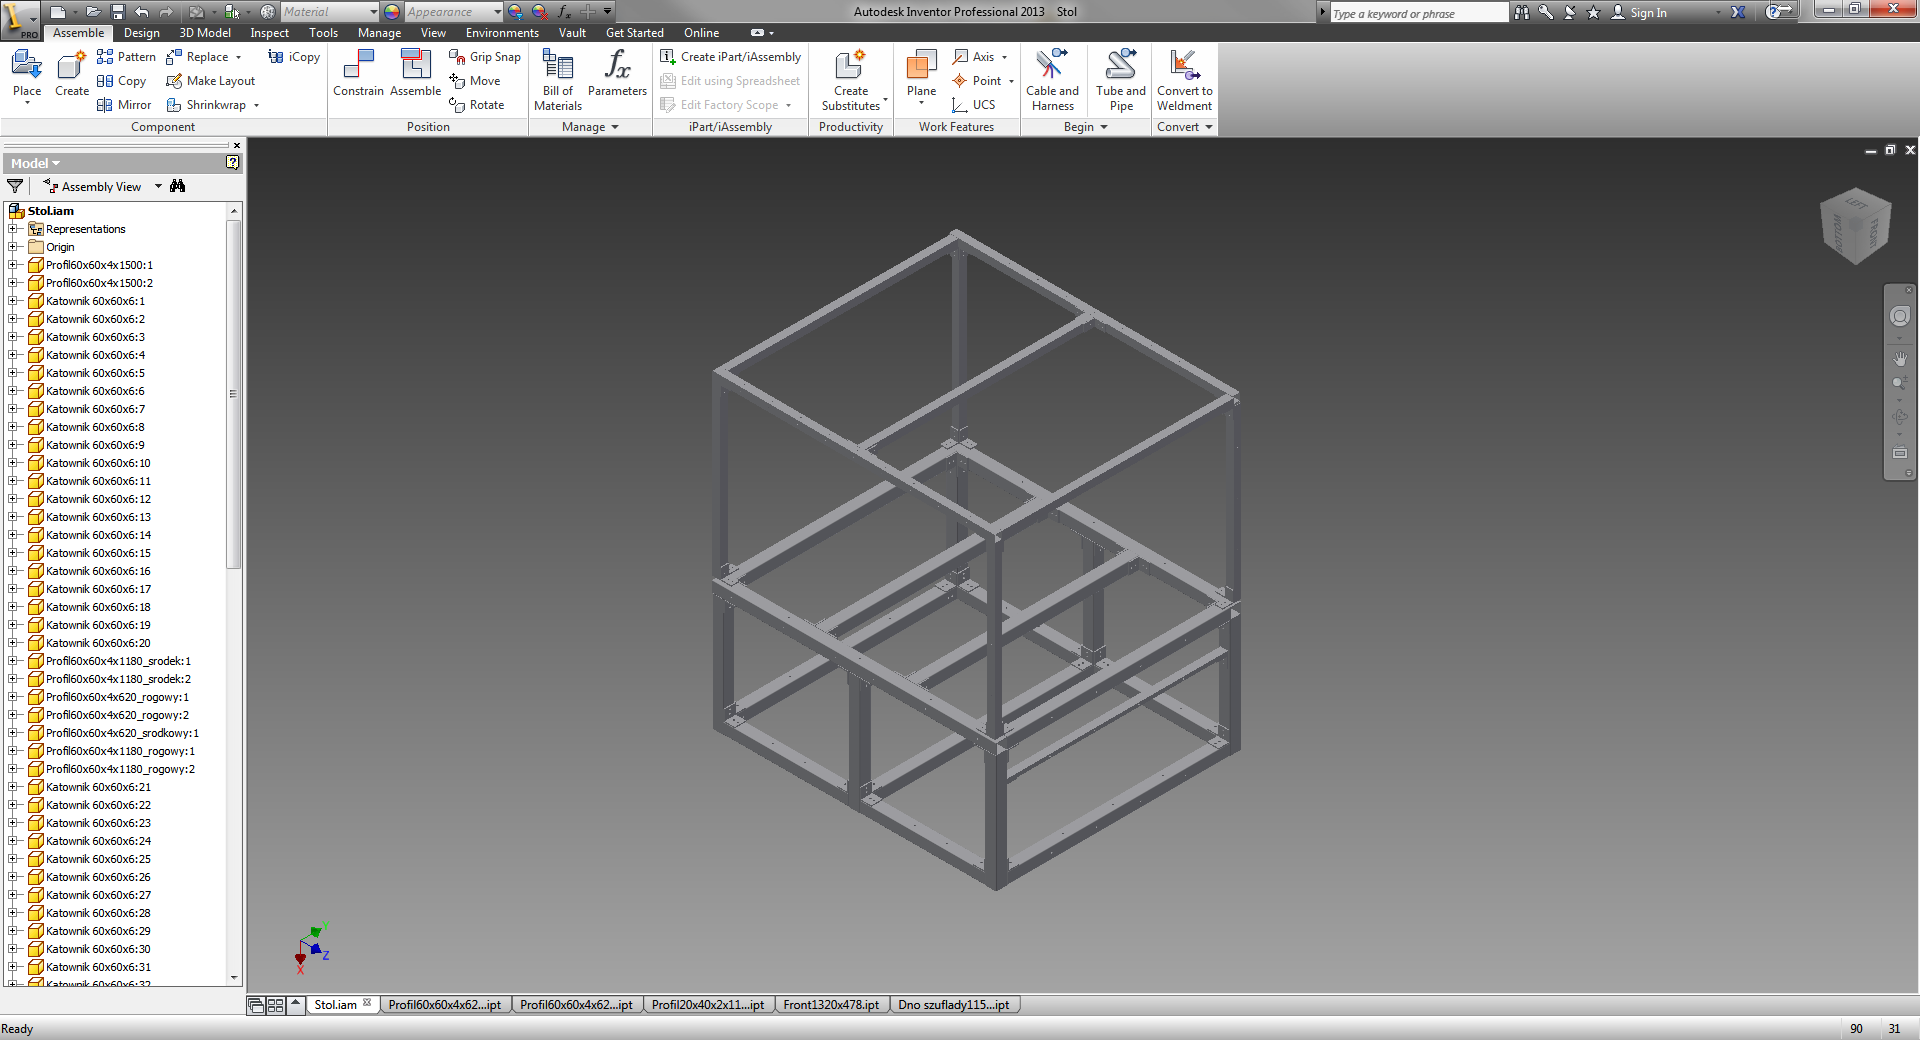1920x1040 pixels.
Task: Select the Pan hand tool in navigation bar
Action: [x=1900, y=358]
